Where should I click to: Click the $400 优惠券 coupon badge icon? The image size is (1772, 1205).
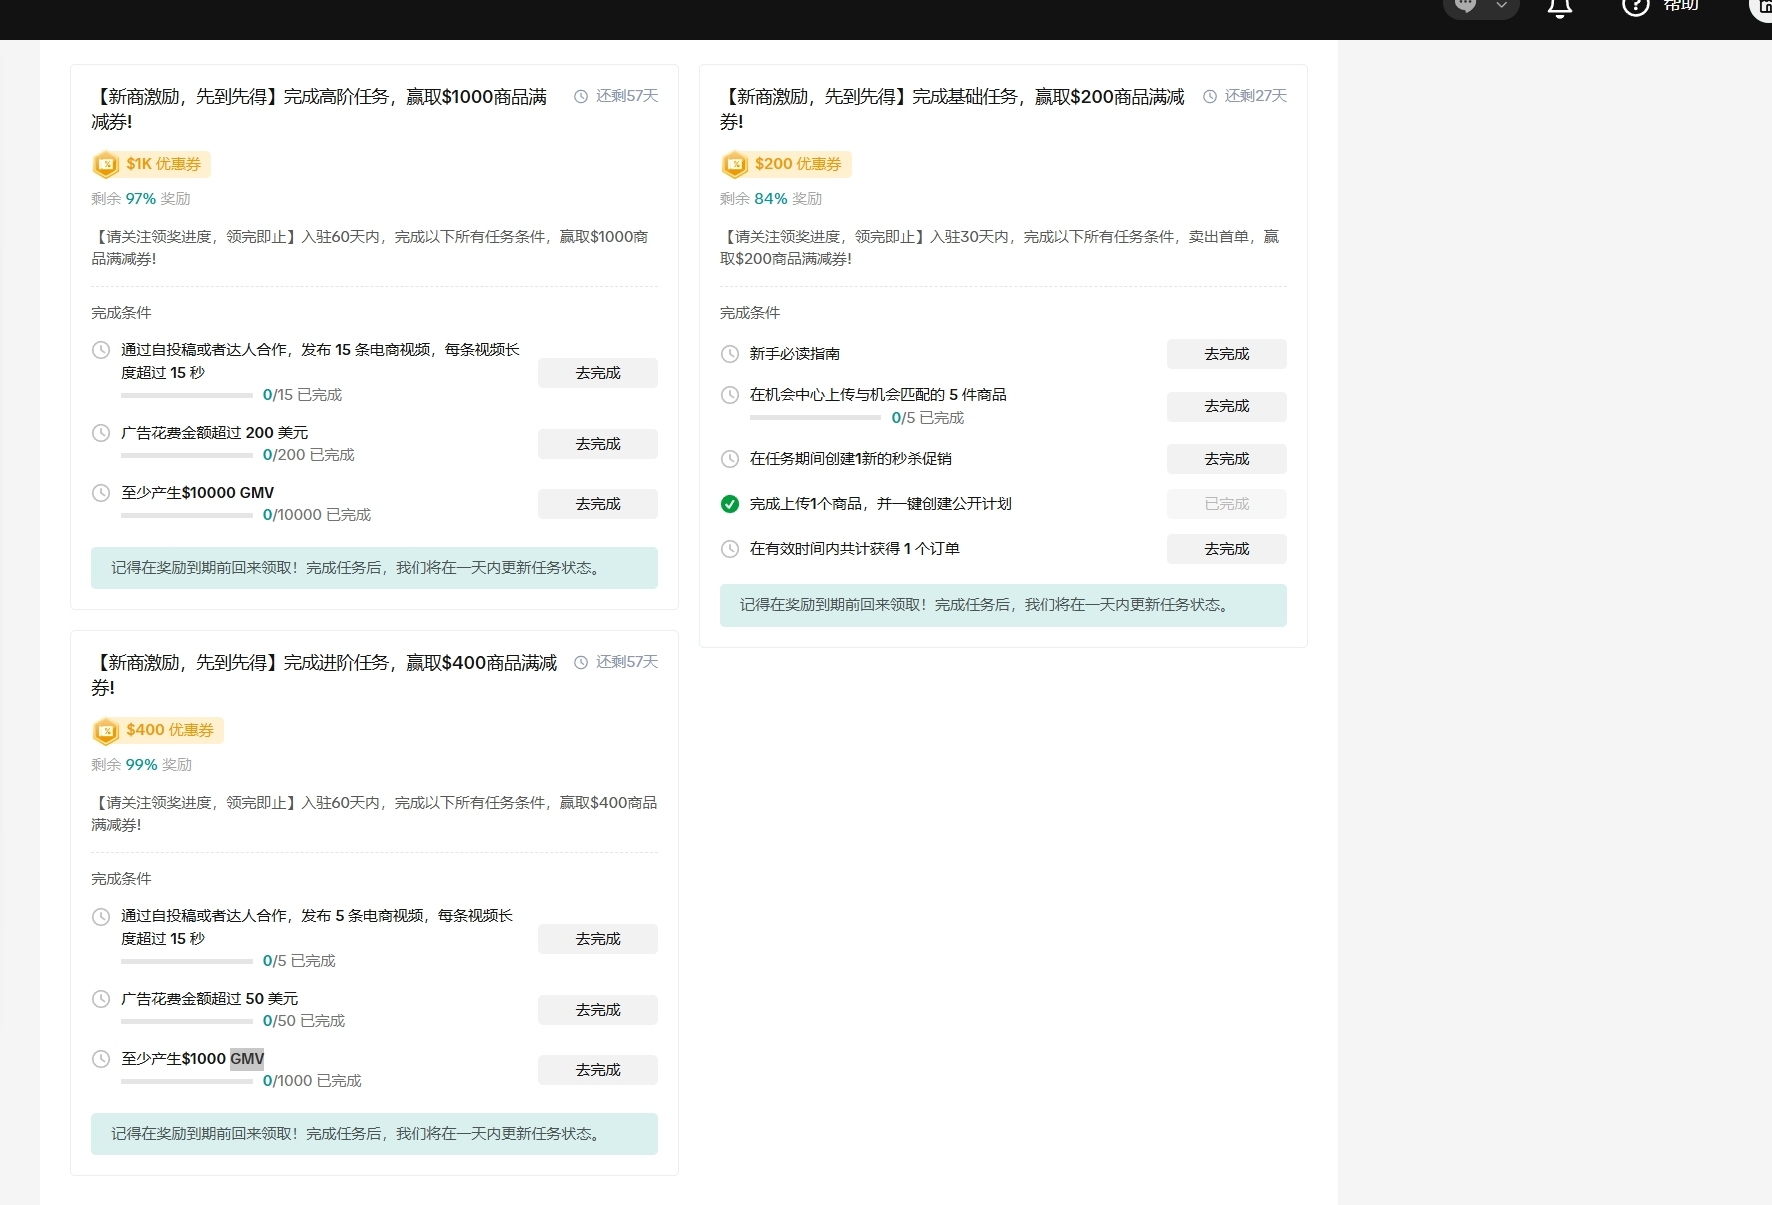(106, 730)
